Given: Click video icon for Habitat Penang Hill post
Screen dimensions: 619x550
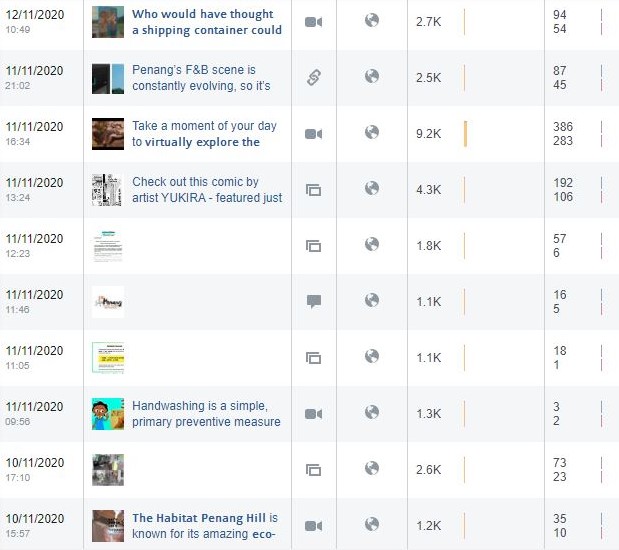Looking at the screenshot, I should pos(313,526).
